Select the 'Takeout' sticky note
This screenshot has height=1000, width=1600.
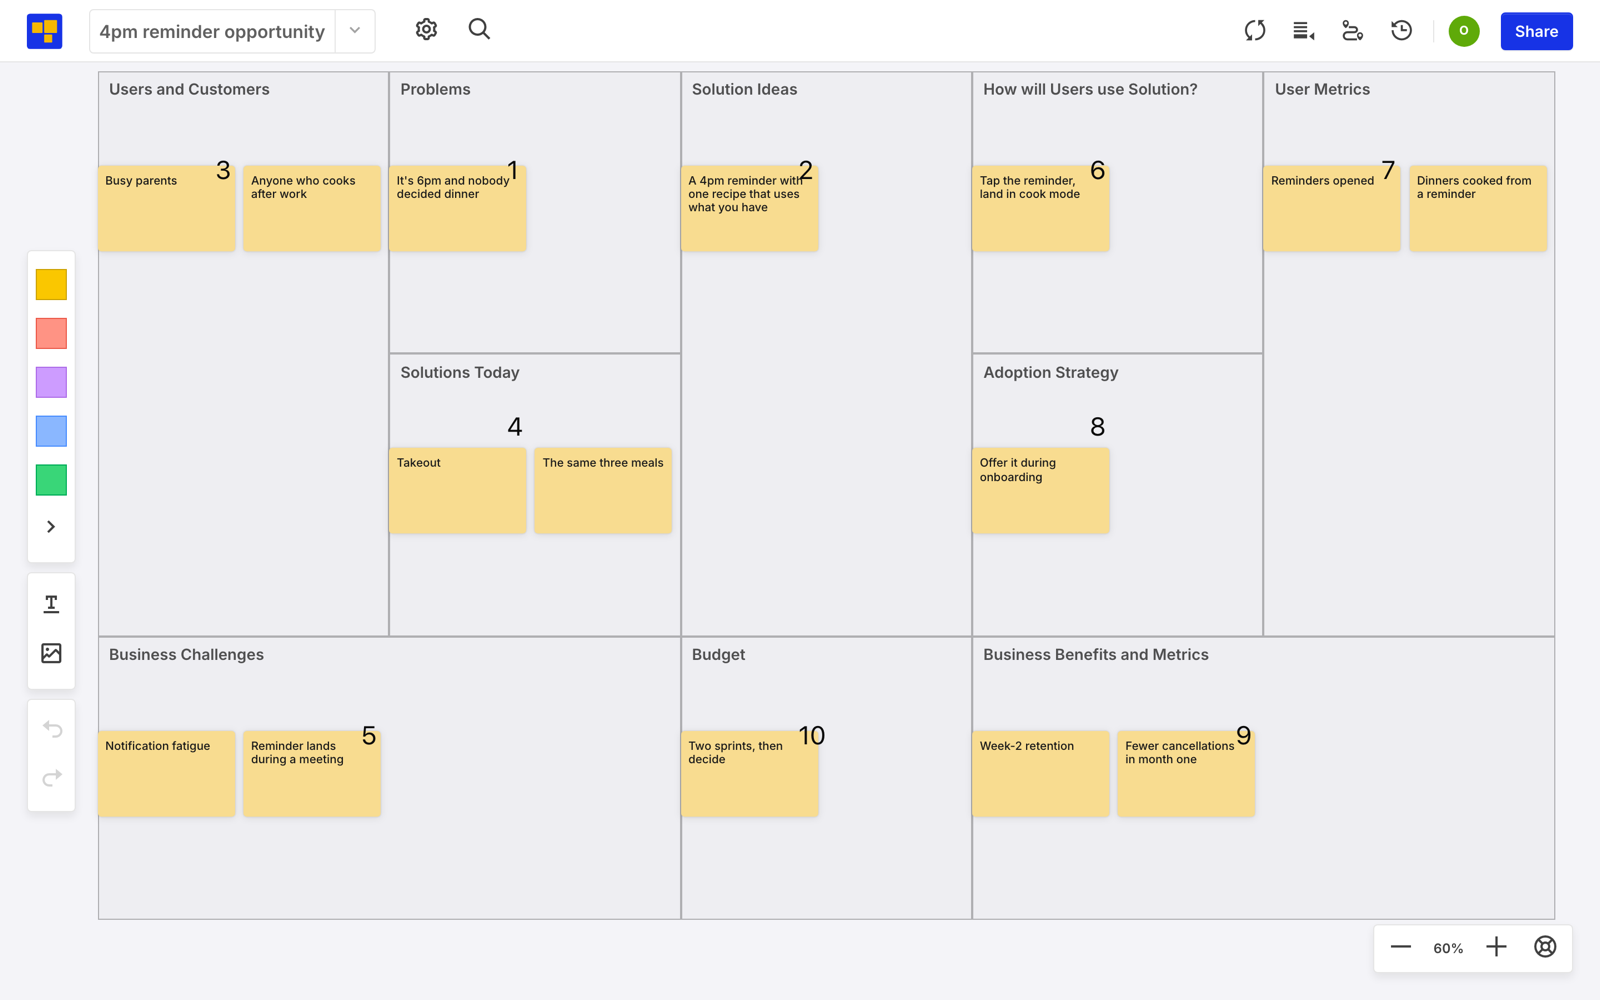[x=457, y=490]
